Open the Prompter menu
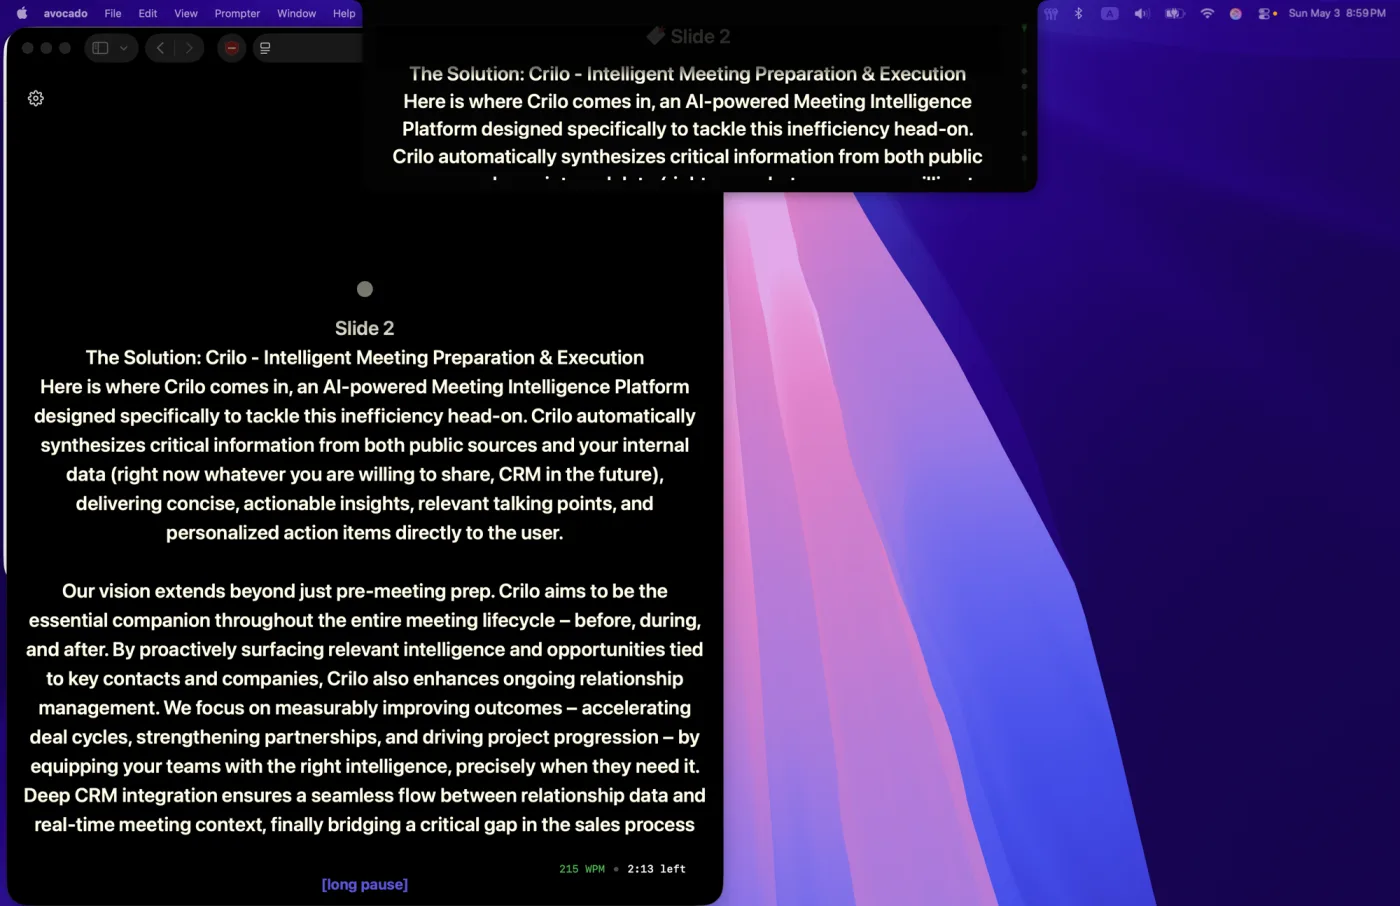 tap(237, 13)
